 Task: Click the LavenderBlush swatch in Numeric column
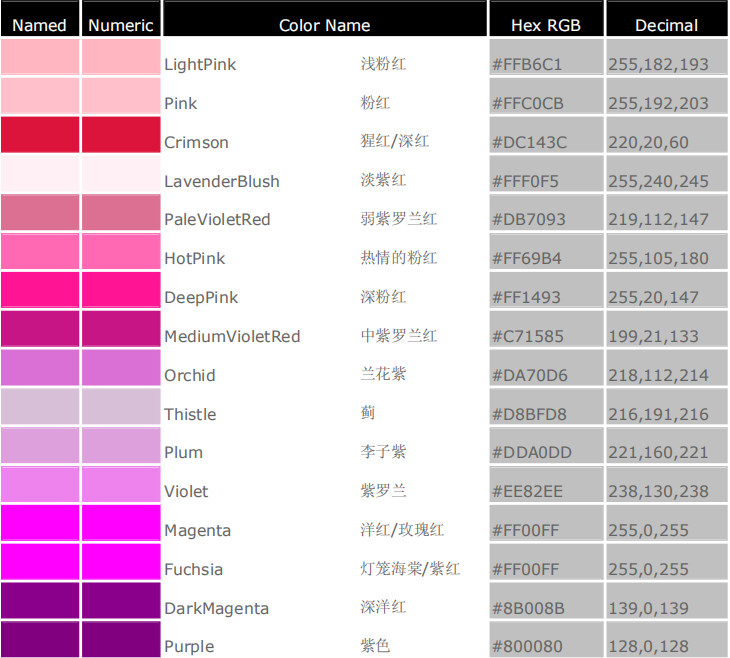coord(121,174)
